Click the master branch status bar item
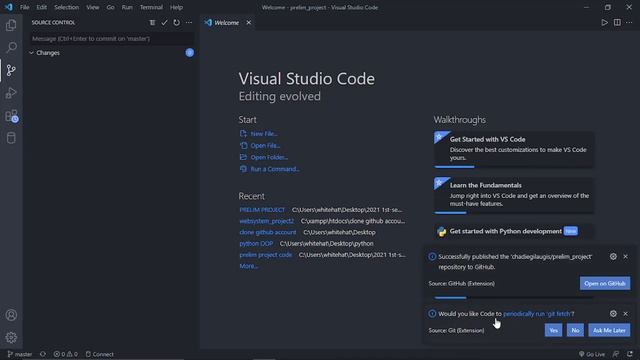The image size is (640, 360). 20,354
